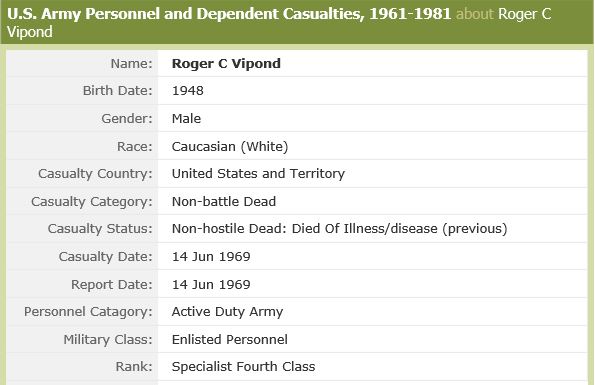Screen dimensions: 595x385
Task: Select the Birth Date value 1948
Action: (x=187, y=91)
